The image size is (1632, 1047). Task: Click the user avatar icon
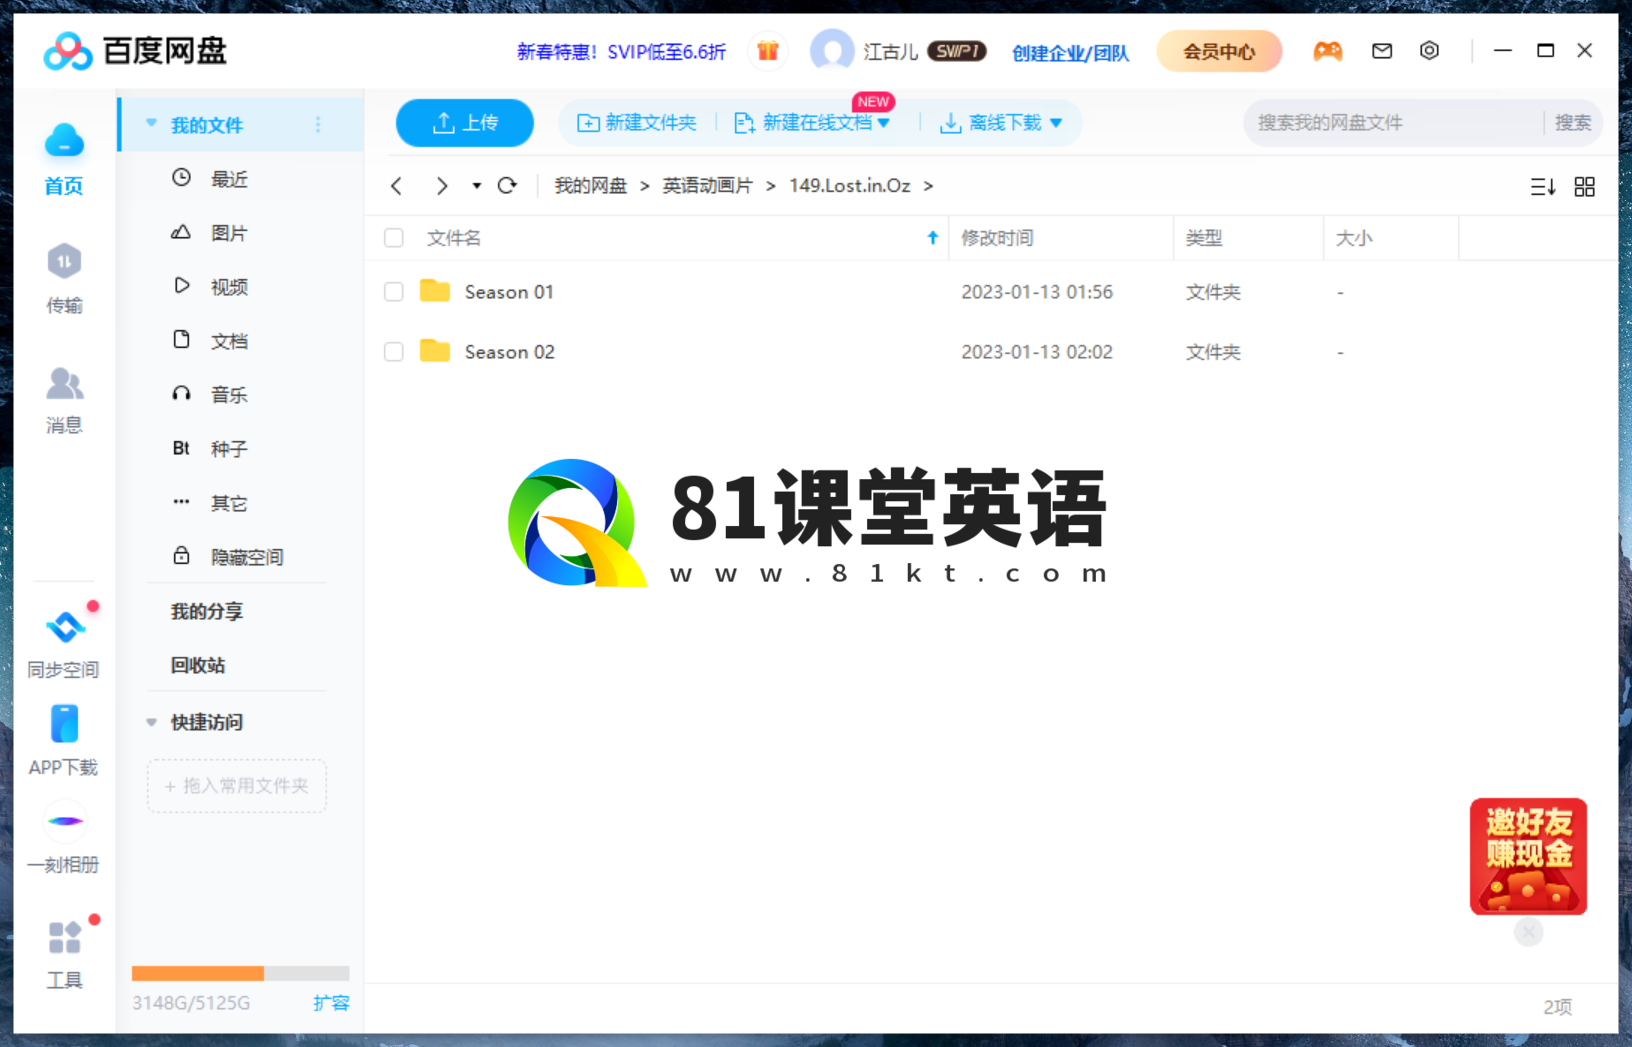coord(832,51)
